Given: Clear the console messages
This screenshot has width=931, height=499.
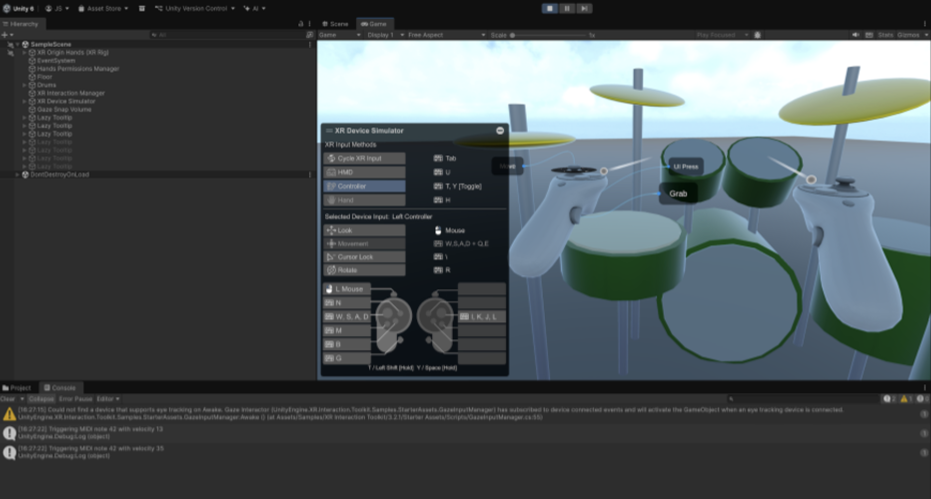Looking at the screenshot, I should (8, 399).
